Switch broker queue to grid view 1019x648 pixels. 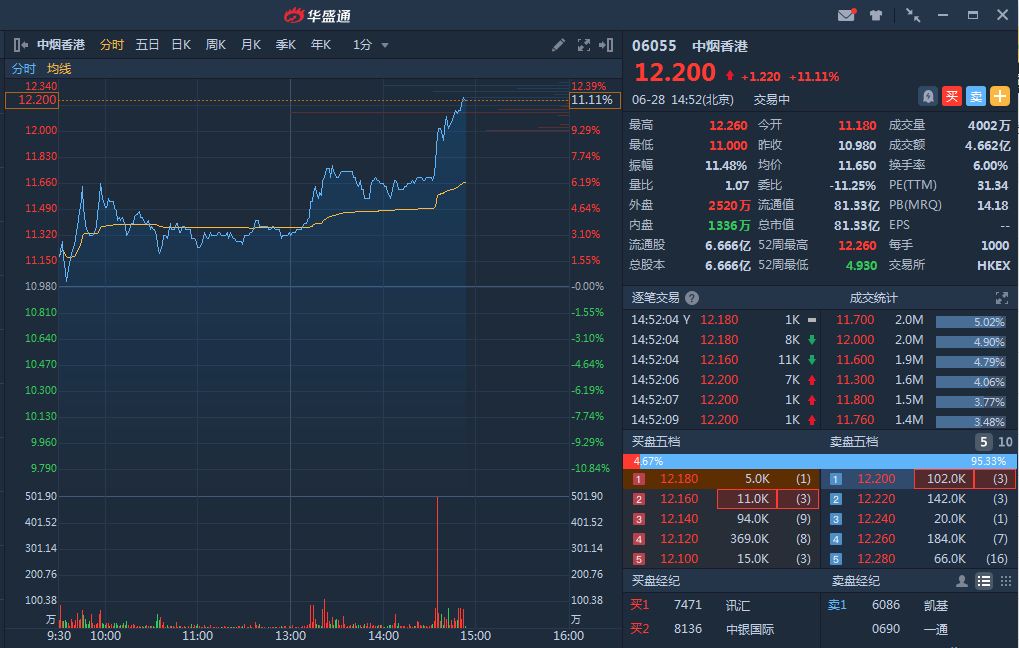click(1006, 581)
